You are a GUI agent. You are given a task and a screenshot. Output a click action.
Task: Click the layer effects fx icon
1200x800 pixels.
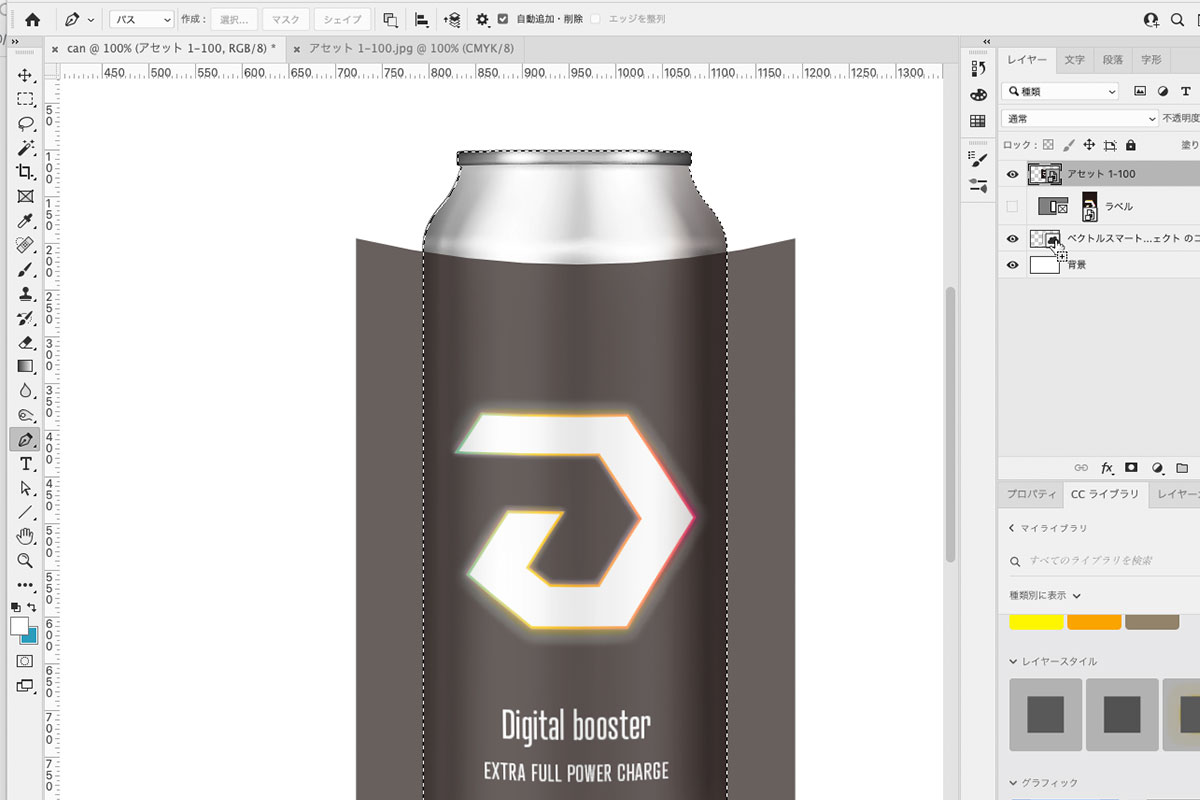tap(1107, 467)
